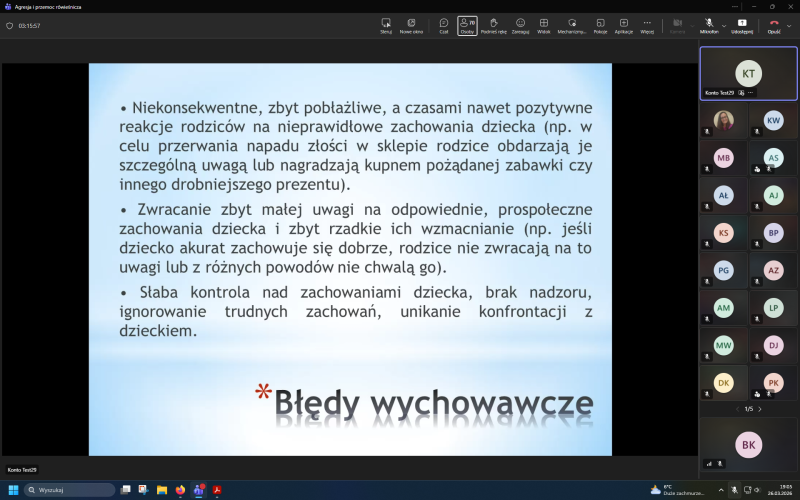The height and width of the screenshot is (500, 800).
Task: Open the Pokoje rooms option
Action: pyautogui.click(x=600, y=25)
